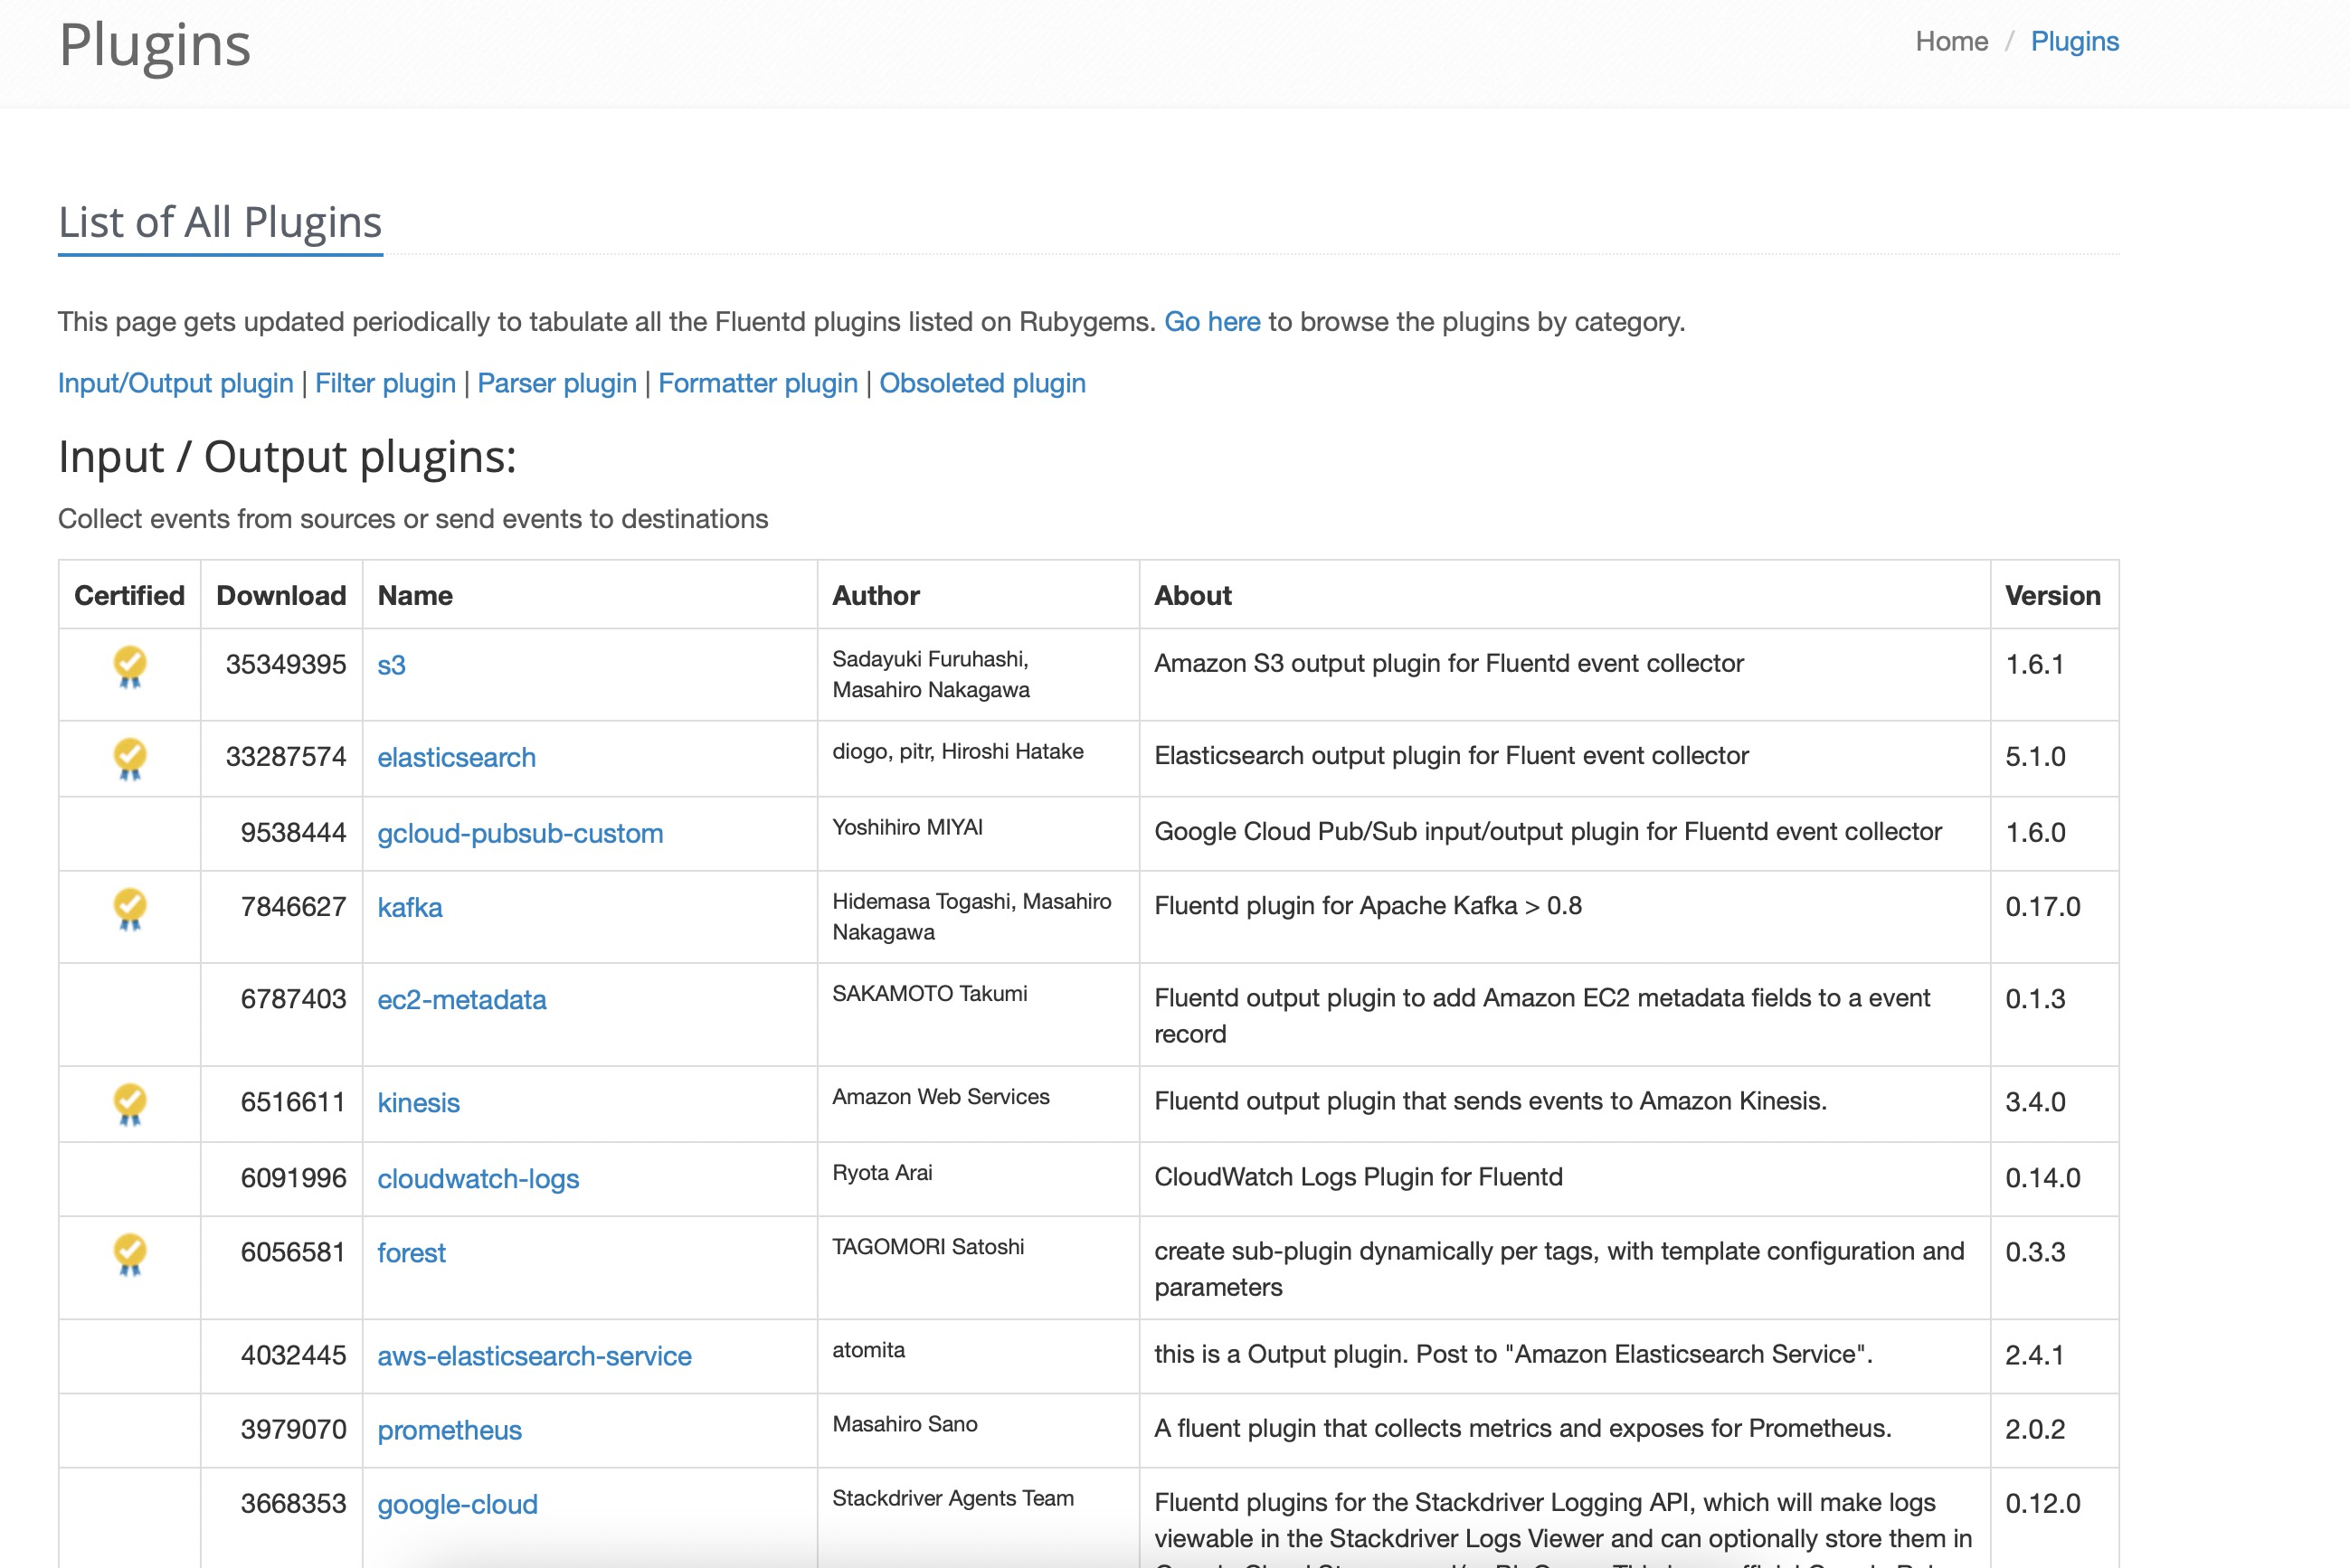Open the gcloud-pubsub-custom plugin page
Image resolution: width=2350 pixels, height=1568 pixels.
(x=520, y=833)
